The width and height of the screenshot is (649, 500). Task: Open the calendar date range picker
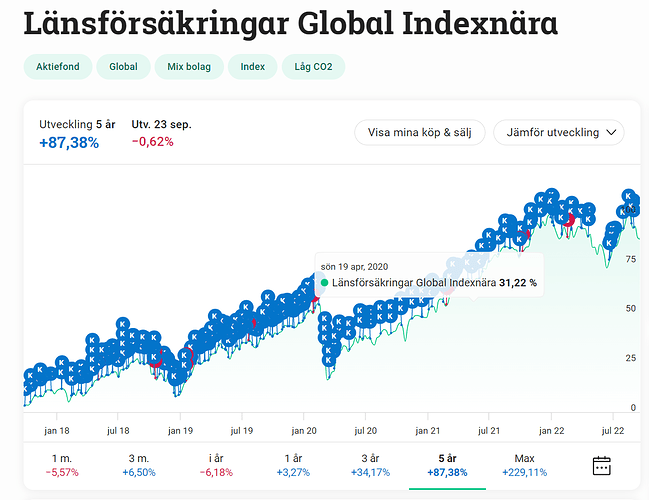tap(601, 465)
